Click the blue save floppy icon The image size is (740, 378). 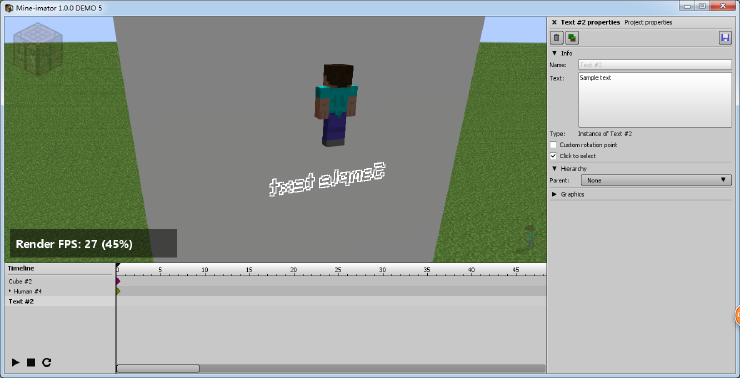click(x=725, y=38)
